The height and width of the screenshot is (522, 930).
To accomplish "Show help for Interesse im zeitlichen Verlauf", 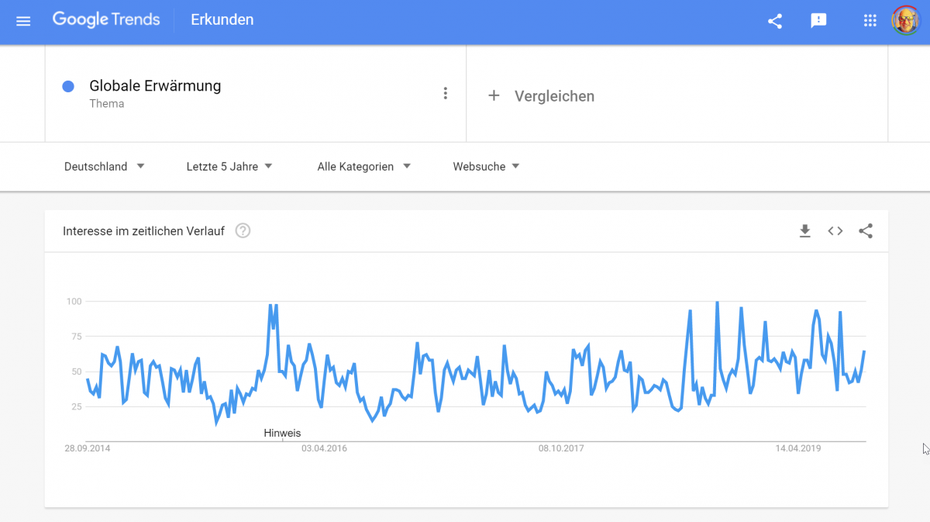I will pos(243,231).
